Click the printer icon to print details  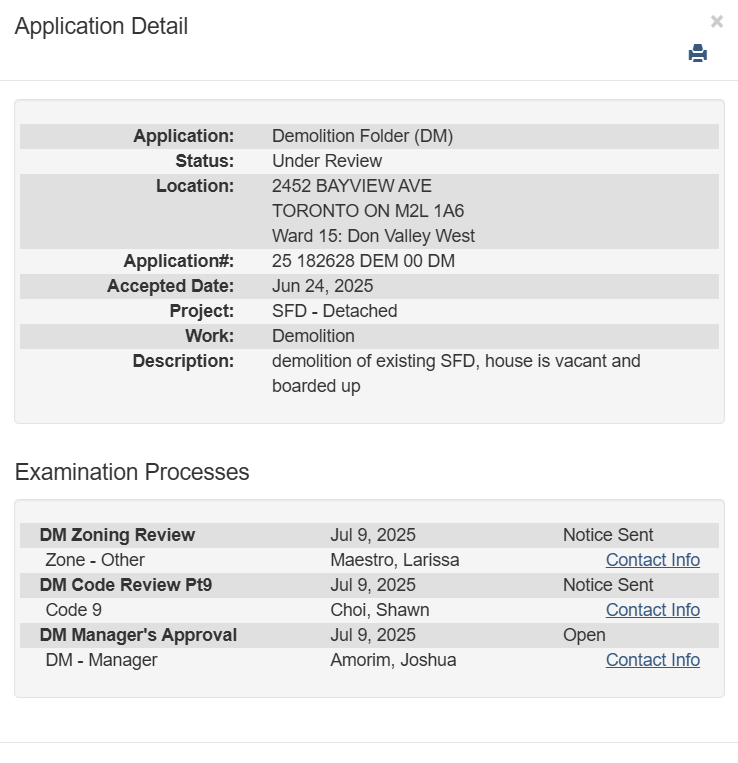[x=697, y=54]
